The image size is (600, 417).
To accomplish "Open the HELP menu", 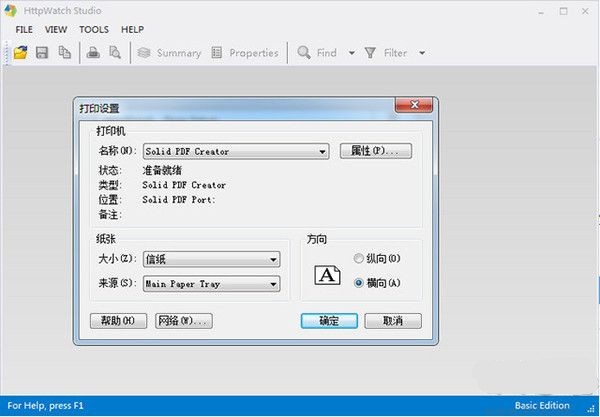I will pyautogui.click(x=132, y=29).
